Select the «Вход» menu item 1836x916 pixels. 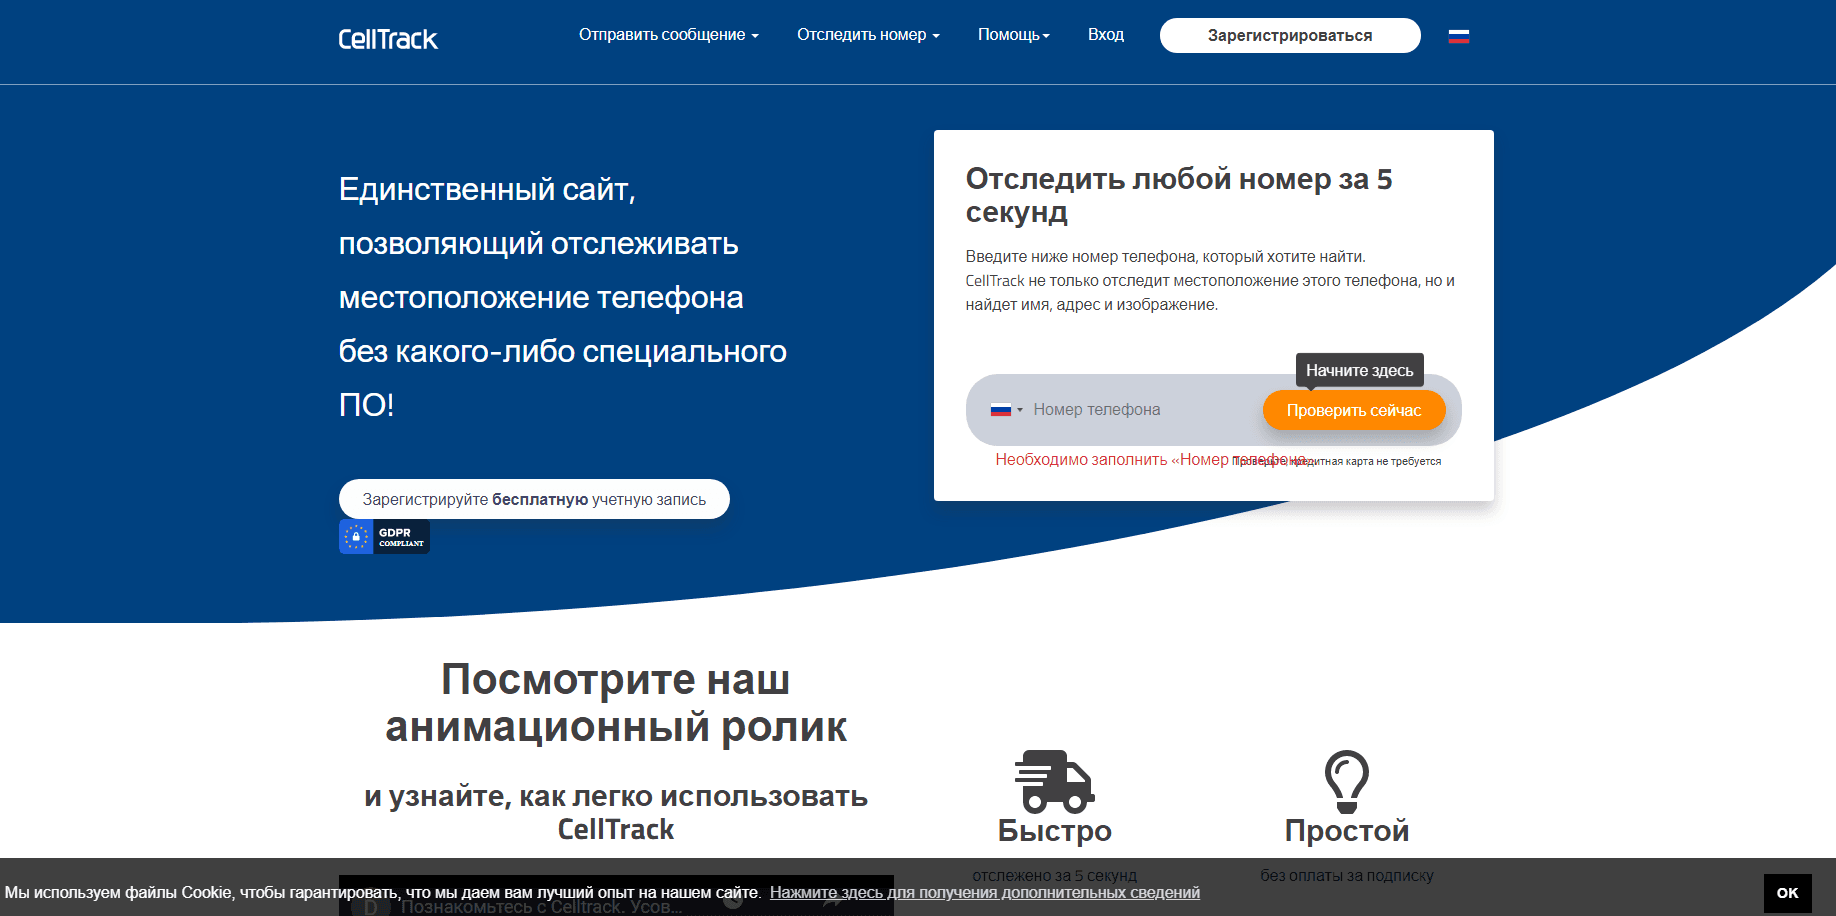(x=1106, y=34)
